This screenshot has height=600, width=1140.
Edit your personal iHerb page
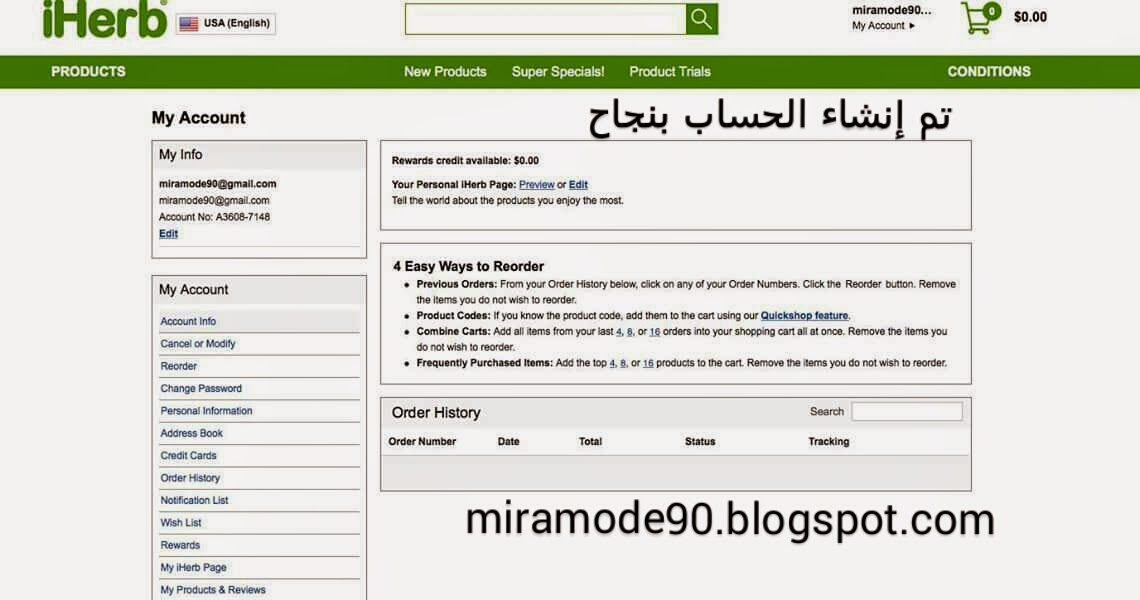click(578, 185)
